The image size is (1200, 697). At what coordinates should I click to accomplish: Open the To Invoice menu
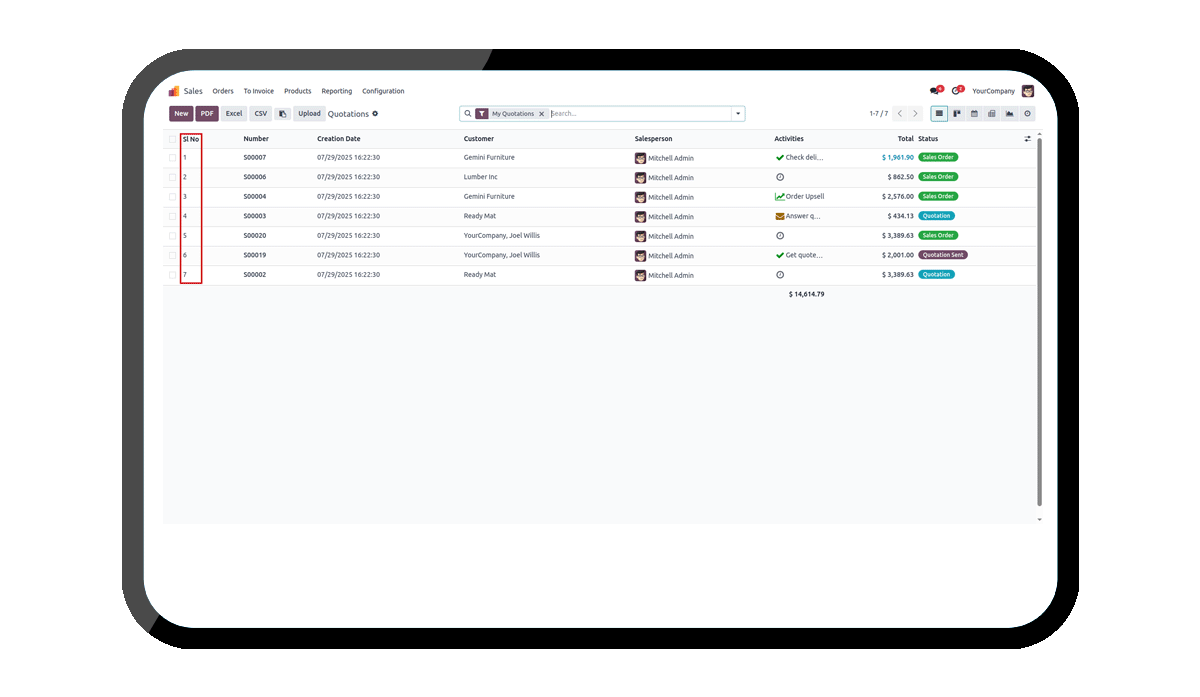[x=259, y=91]
